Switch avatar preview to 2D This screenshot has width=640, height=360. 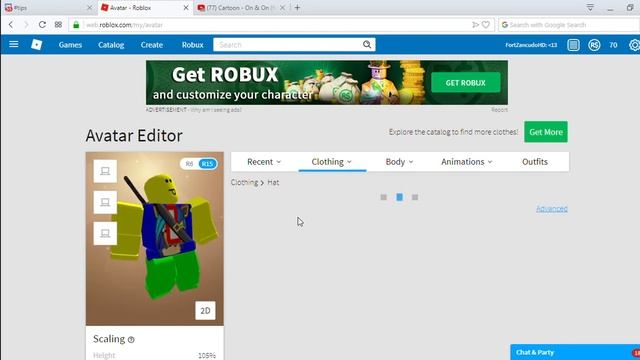click(x=205, y=311)
